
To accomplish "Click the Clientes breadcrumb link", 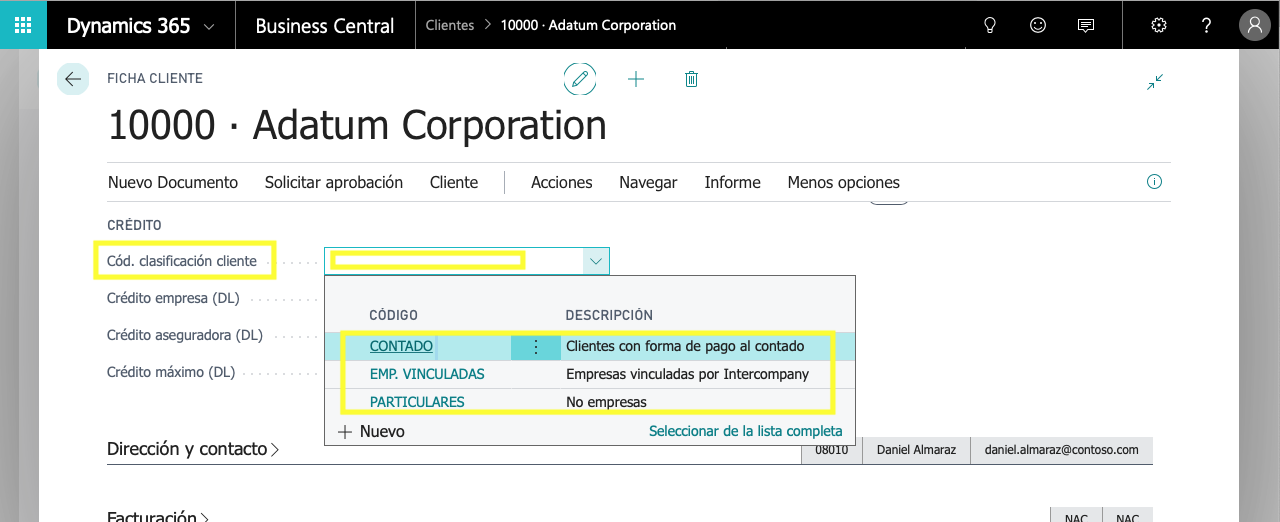I will 450,25.
